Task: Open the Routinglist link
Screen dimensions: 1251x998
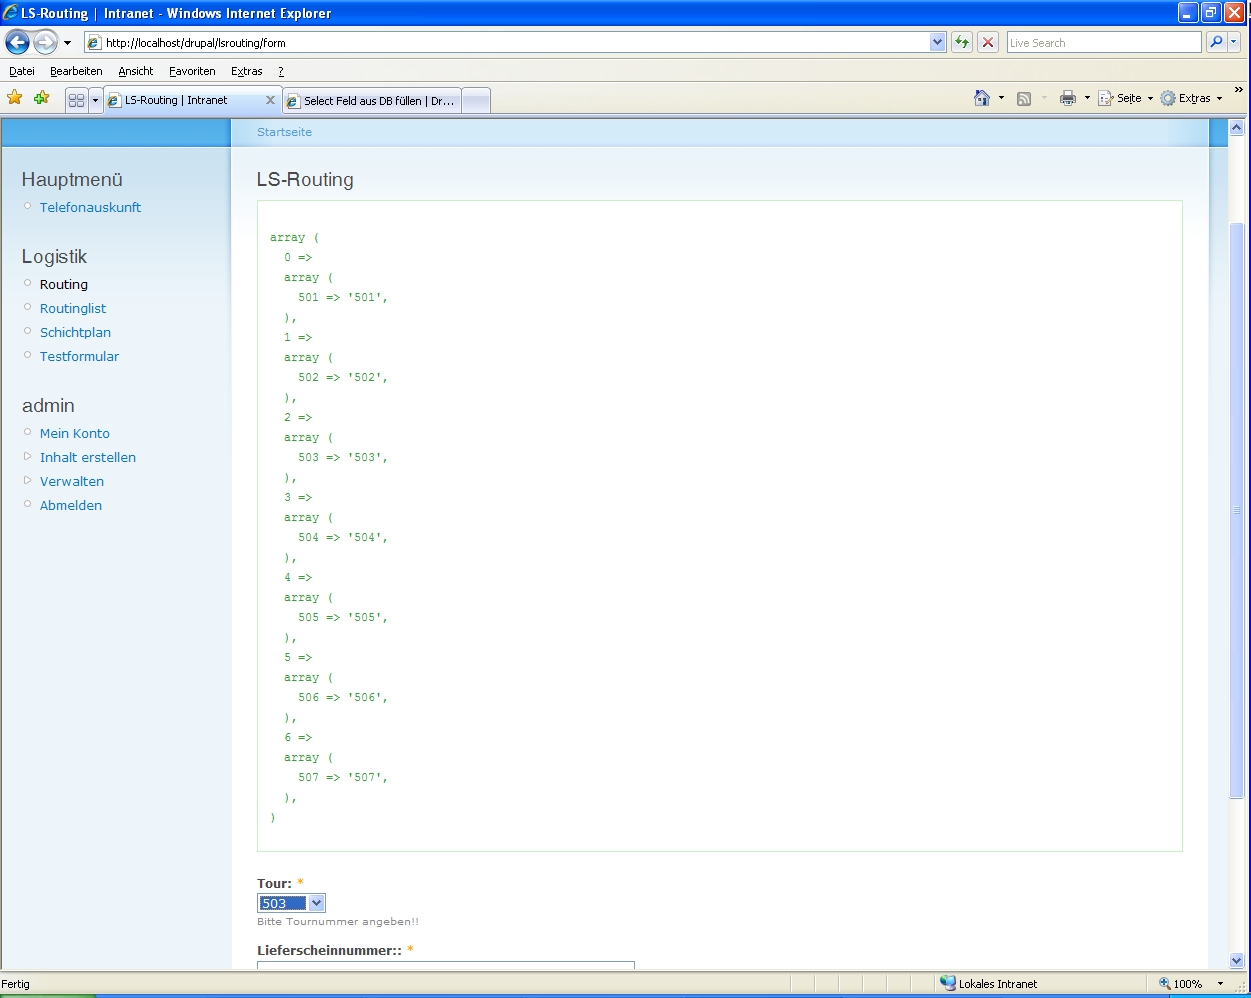Action: pyautogui.click(x=73, y=309)
